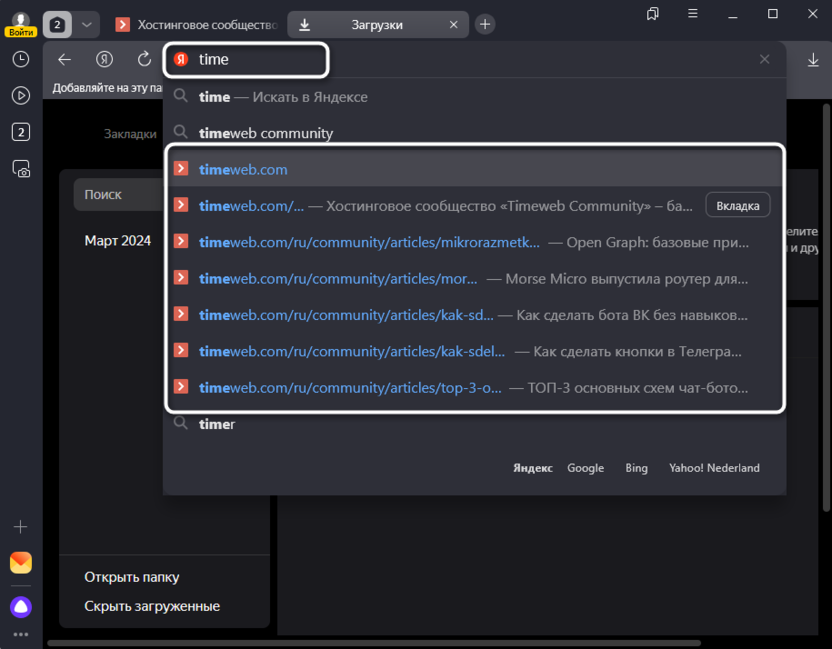Click the horizontal scrollbar at bottom
The width and height of the screenshot is (832, 649).
coord(374,643)
